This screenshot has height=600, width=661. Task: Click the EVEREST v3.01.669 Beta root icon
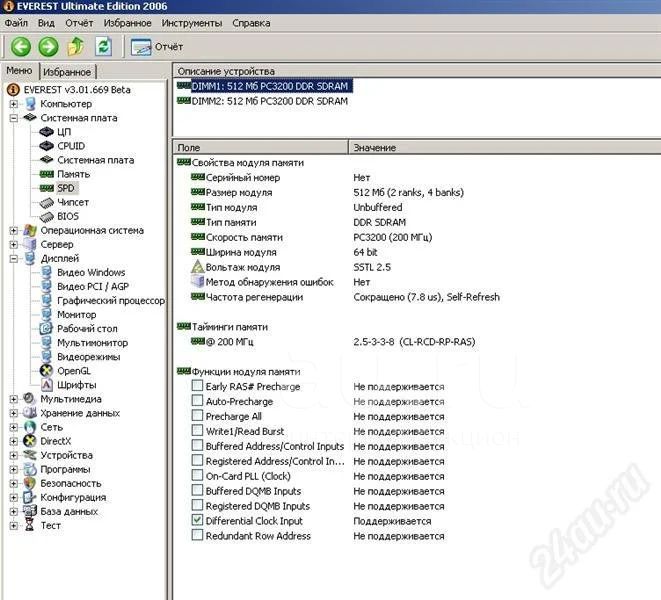click(x=13, y=89)
